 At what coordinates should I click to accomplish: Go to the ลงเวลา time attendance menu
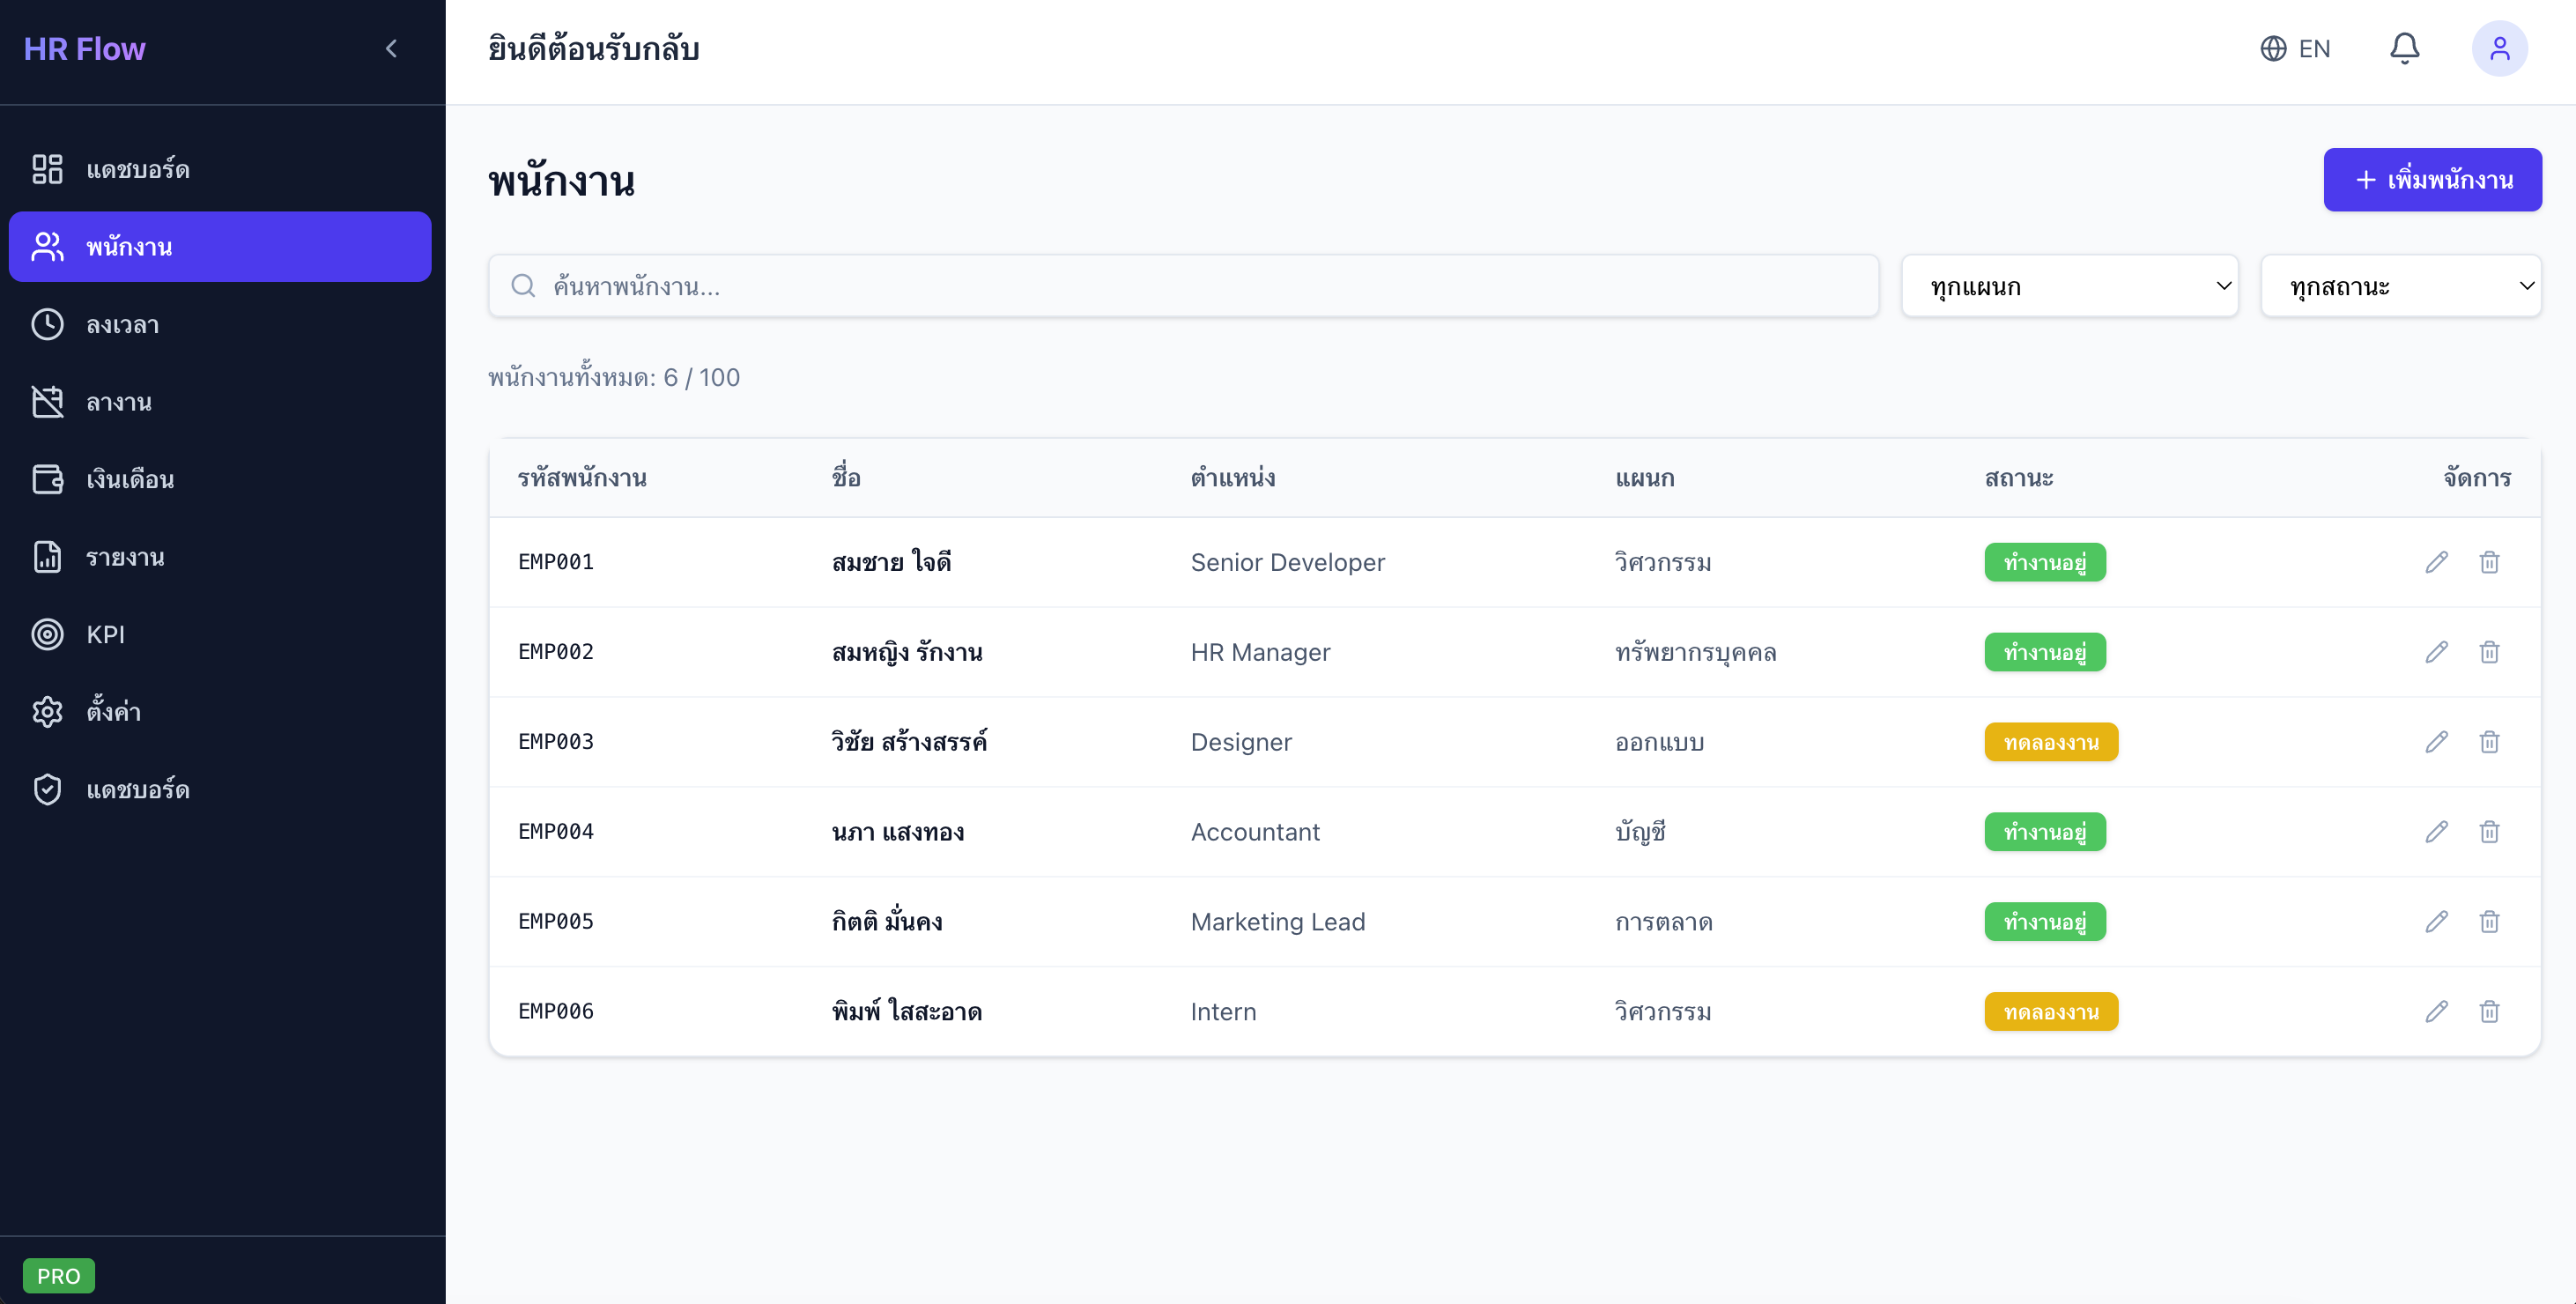coord(122,324)
